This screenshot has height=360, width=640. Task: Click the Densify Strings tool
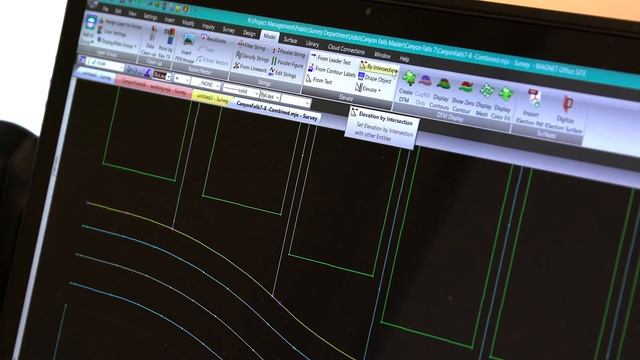tap(252, 58)
